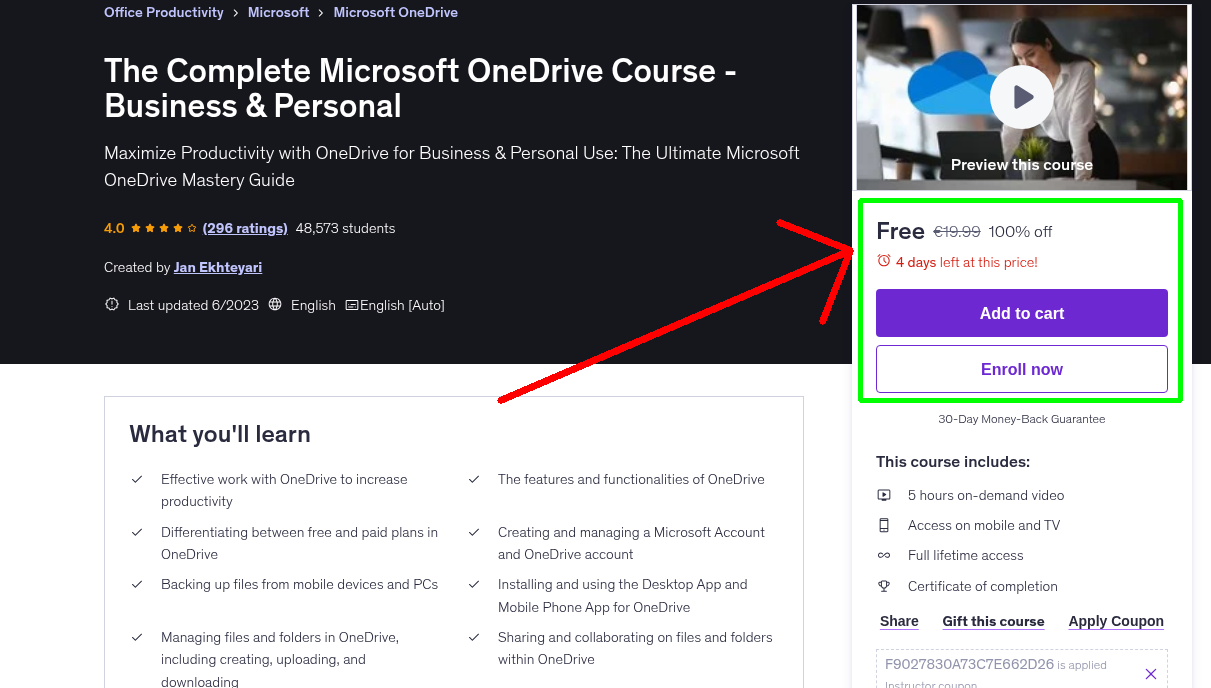The width and height of the screenshot is (1211, 688).
Task: Click 'Managing files and folders in OneDrive' item
Action: 280,659
